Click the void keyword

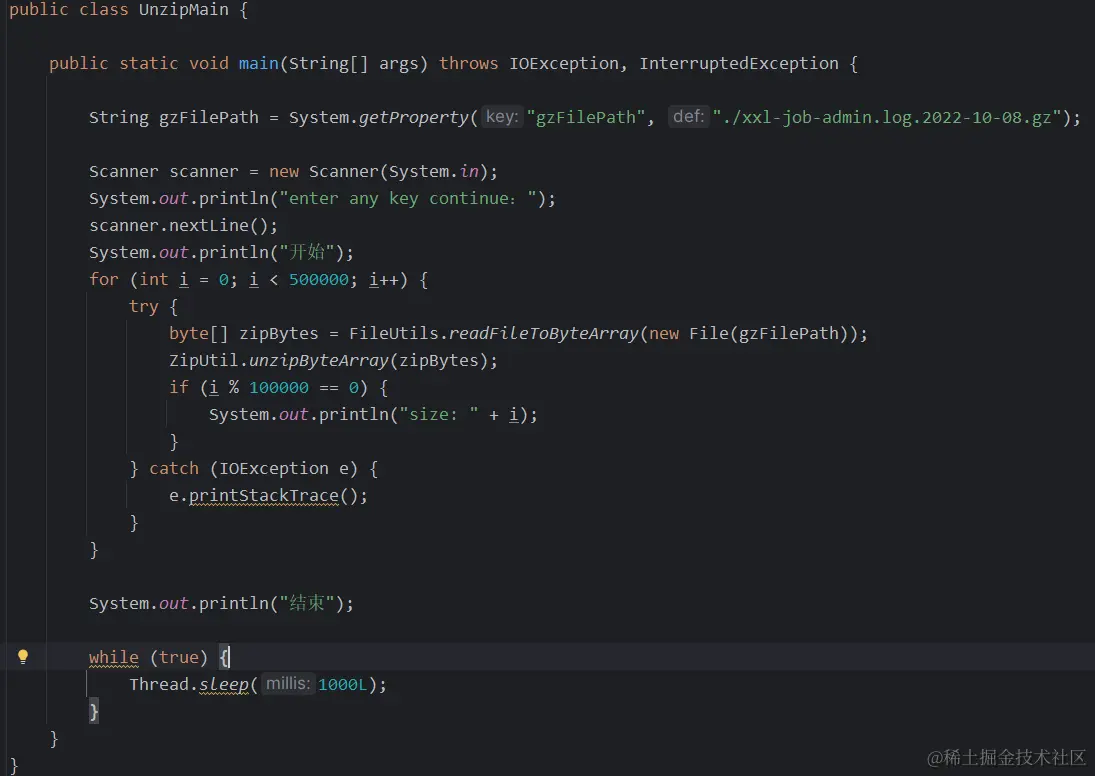pyautogui.click(x=209, y=64)
